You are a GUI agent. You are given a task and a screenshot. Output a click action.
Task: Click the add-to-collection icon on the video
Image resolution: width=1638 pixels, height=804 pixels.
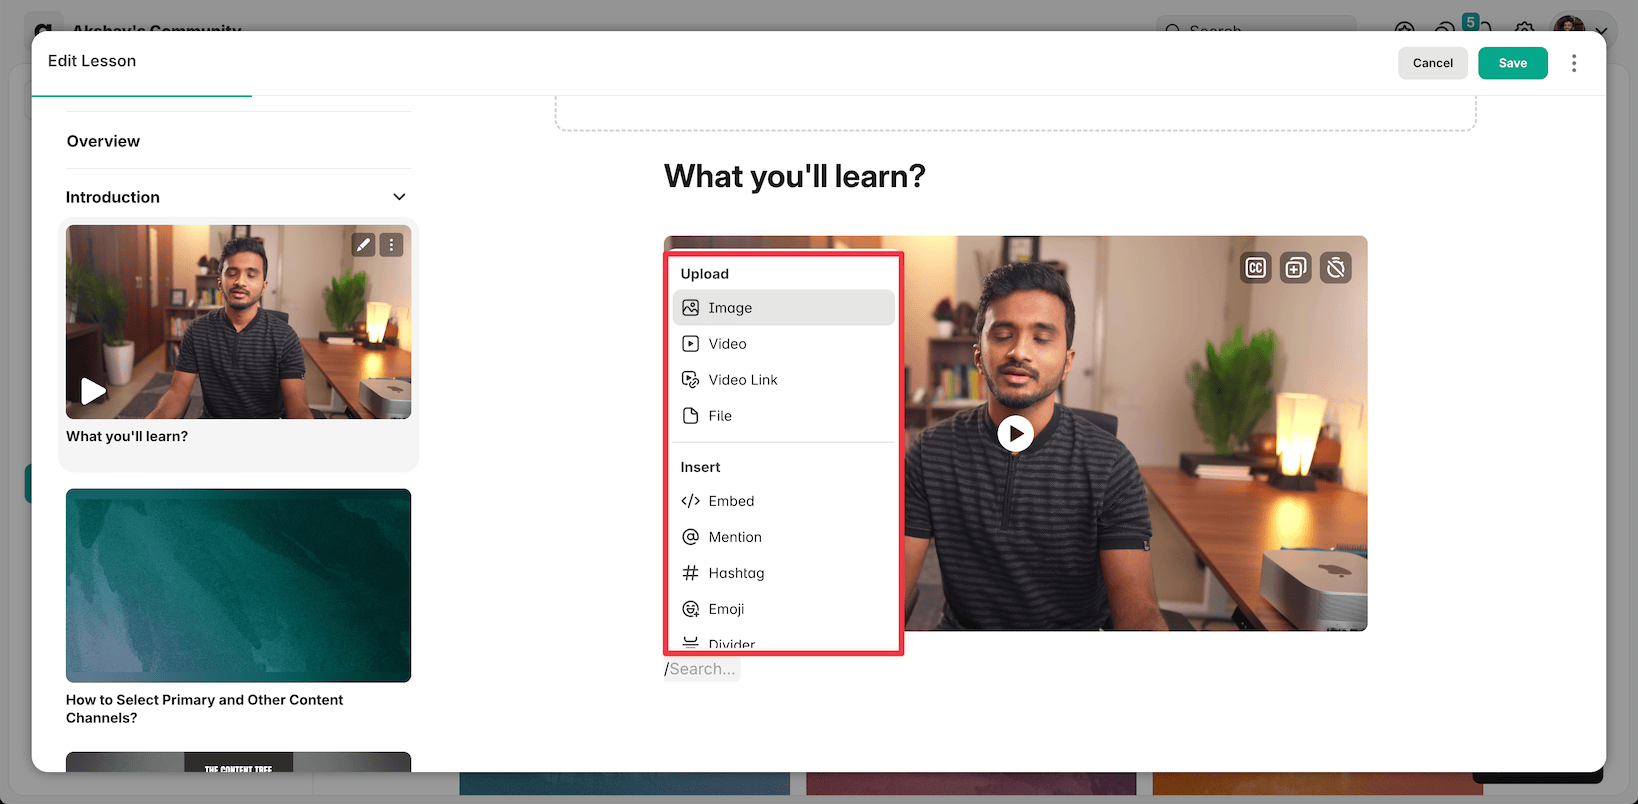tap(1296, 268)
